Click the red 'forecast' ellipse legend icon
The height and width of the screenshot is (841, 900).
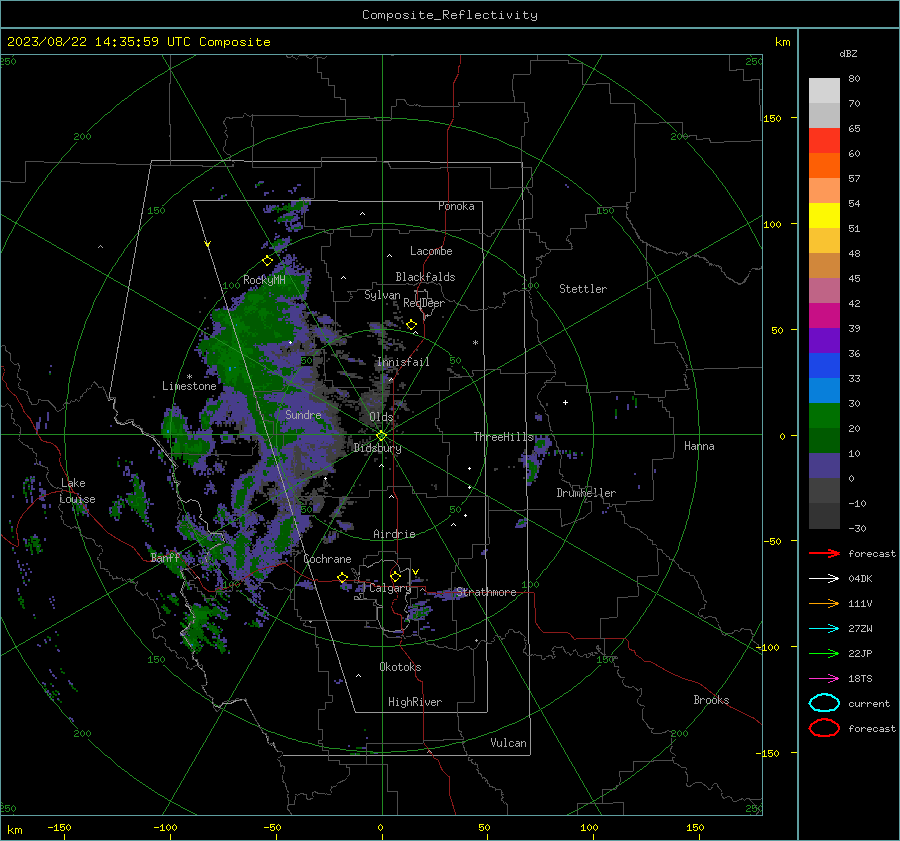pos(824,728)
